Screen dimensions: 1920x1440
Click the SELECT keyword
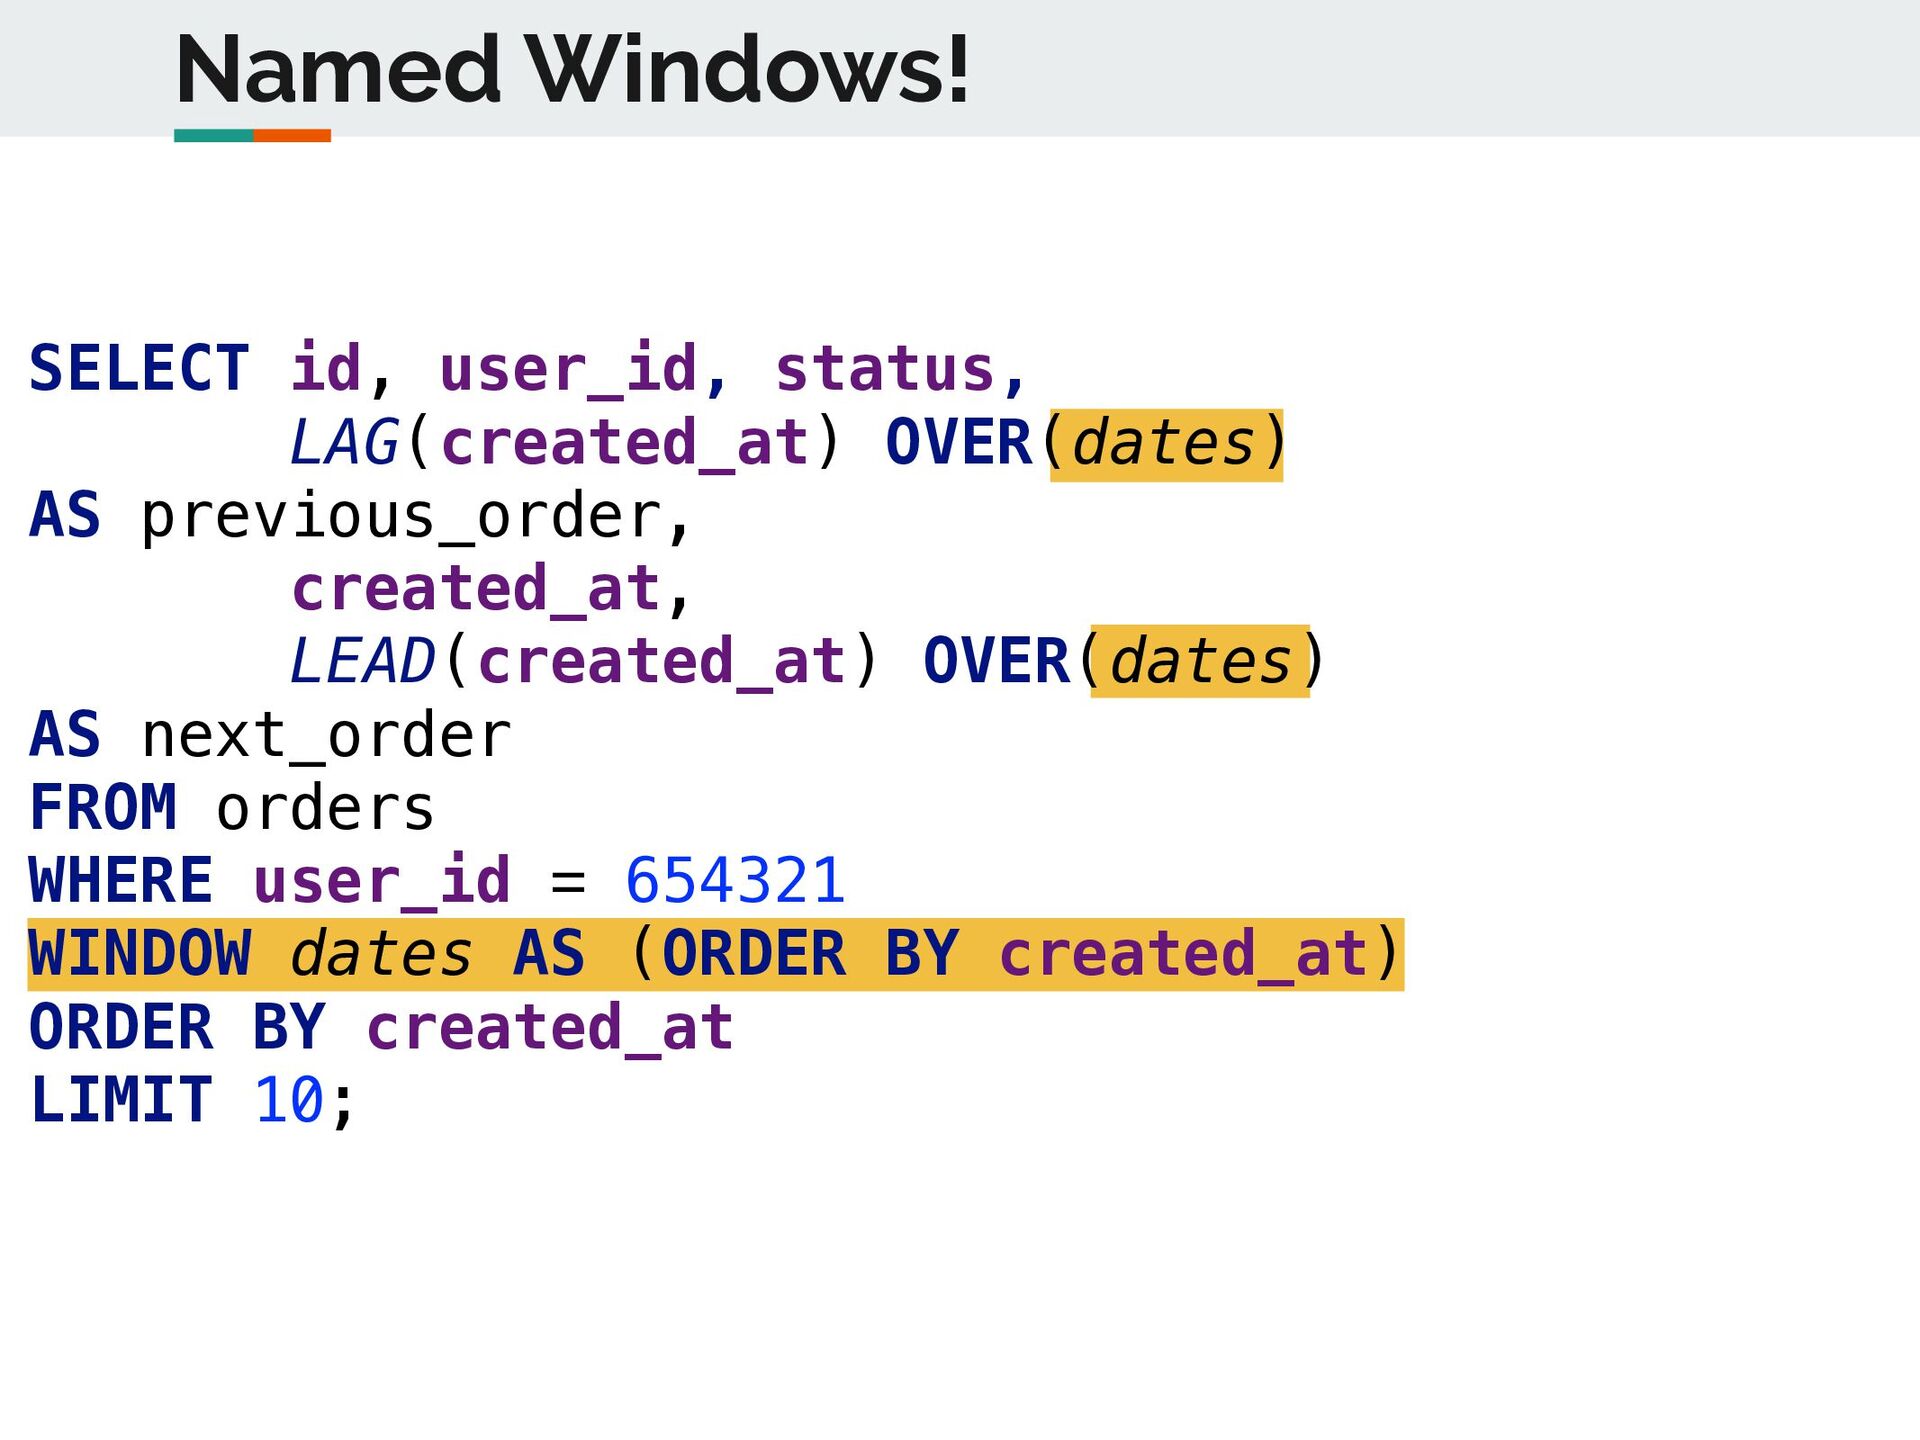pos(139,368)
